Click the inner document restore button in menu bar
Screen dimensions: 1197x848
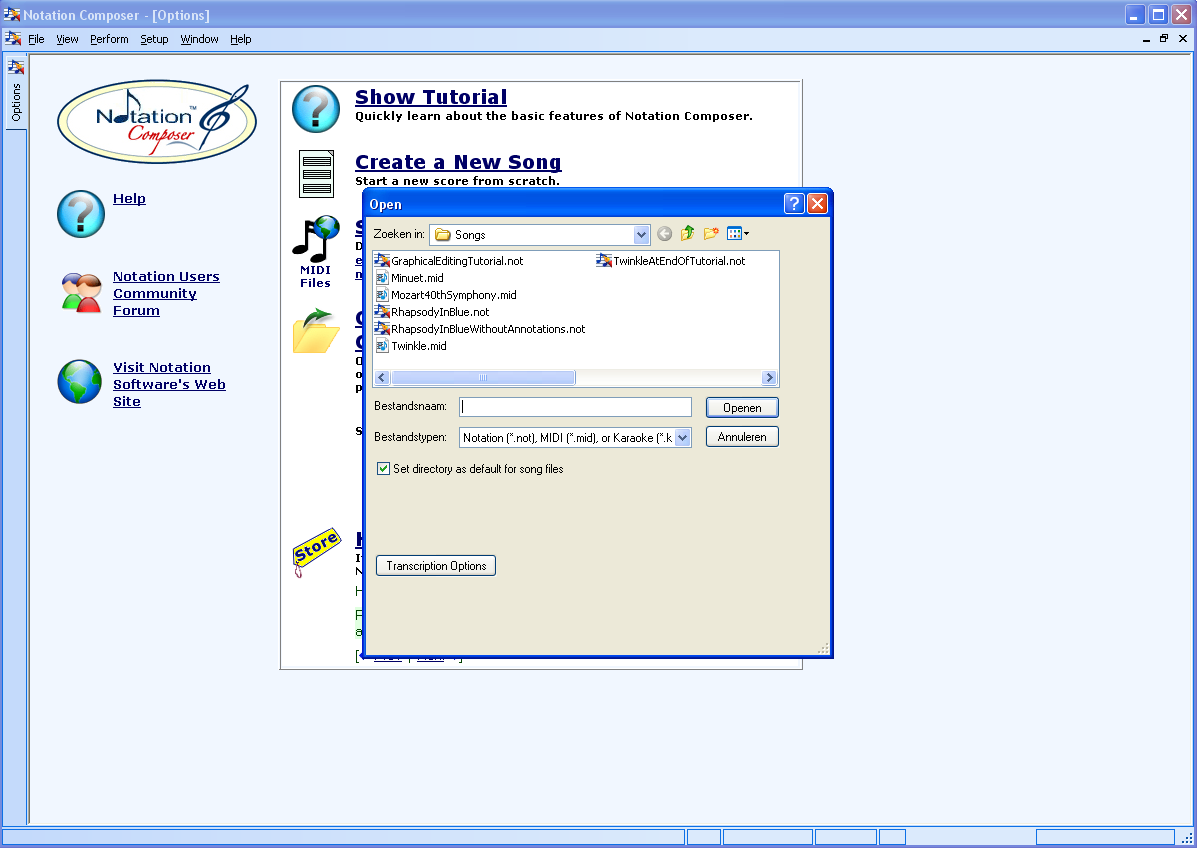tap(1163, 38)
